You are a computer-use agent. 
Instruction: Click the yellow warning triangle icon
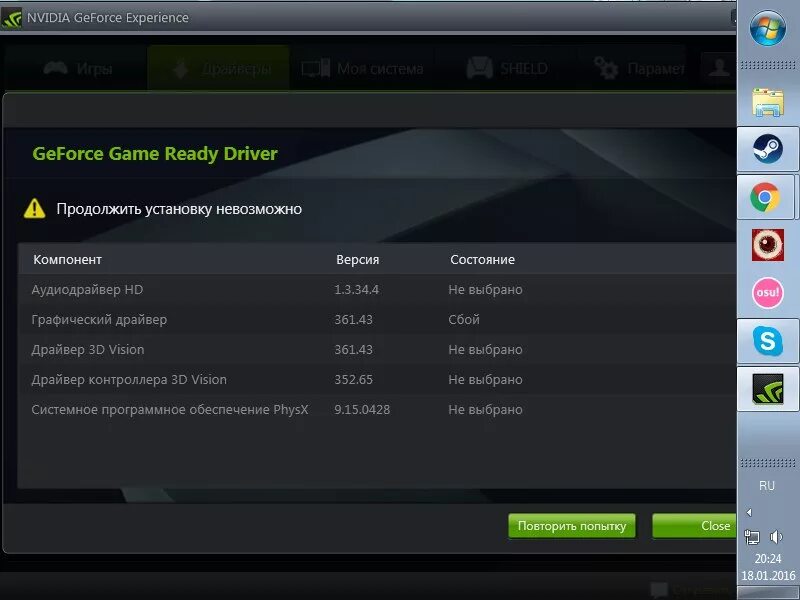pyautogui.click(x=34, y=208)
